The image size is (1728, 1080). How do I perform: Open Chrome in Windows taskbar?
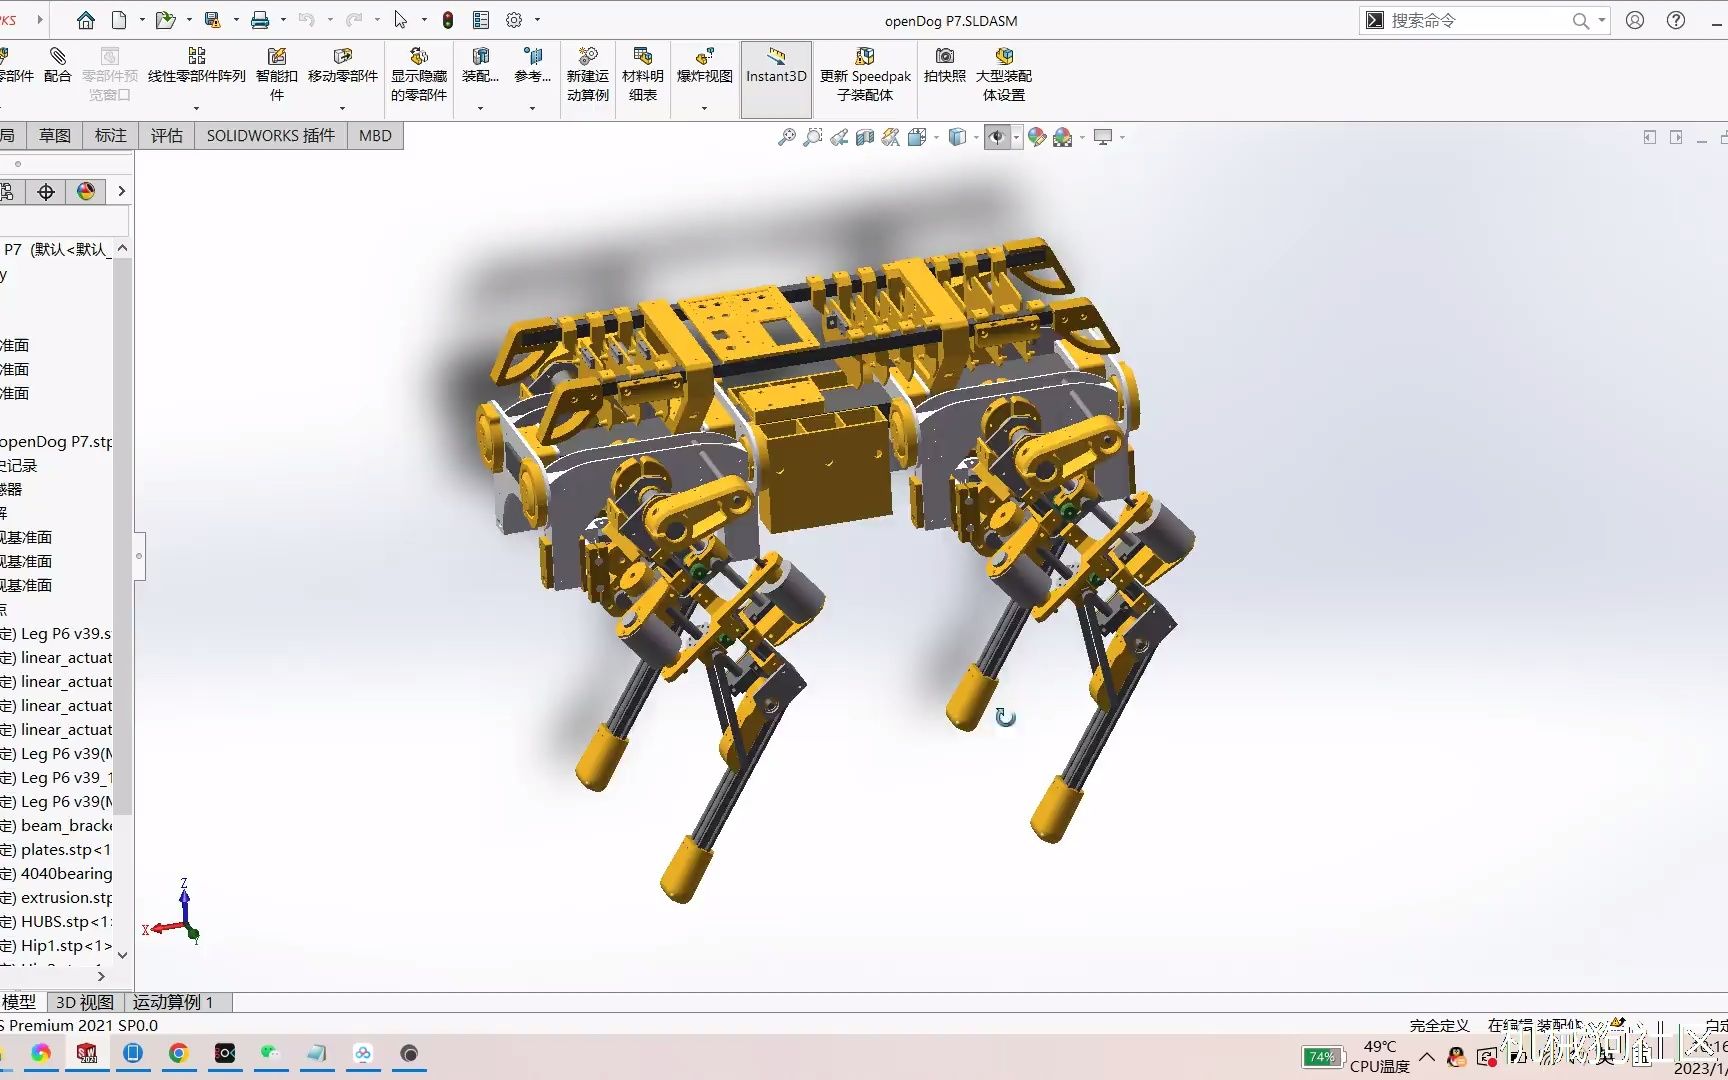(x=178, y=1053)
